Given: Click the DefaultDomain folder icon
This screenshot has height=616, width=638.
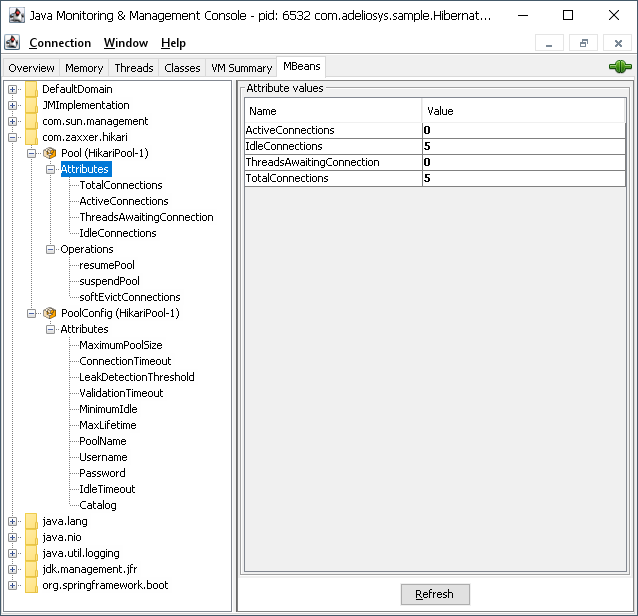Looking at the screenshot, I should coord(31,89).
